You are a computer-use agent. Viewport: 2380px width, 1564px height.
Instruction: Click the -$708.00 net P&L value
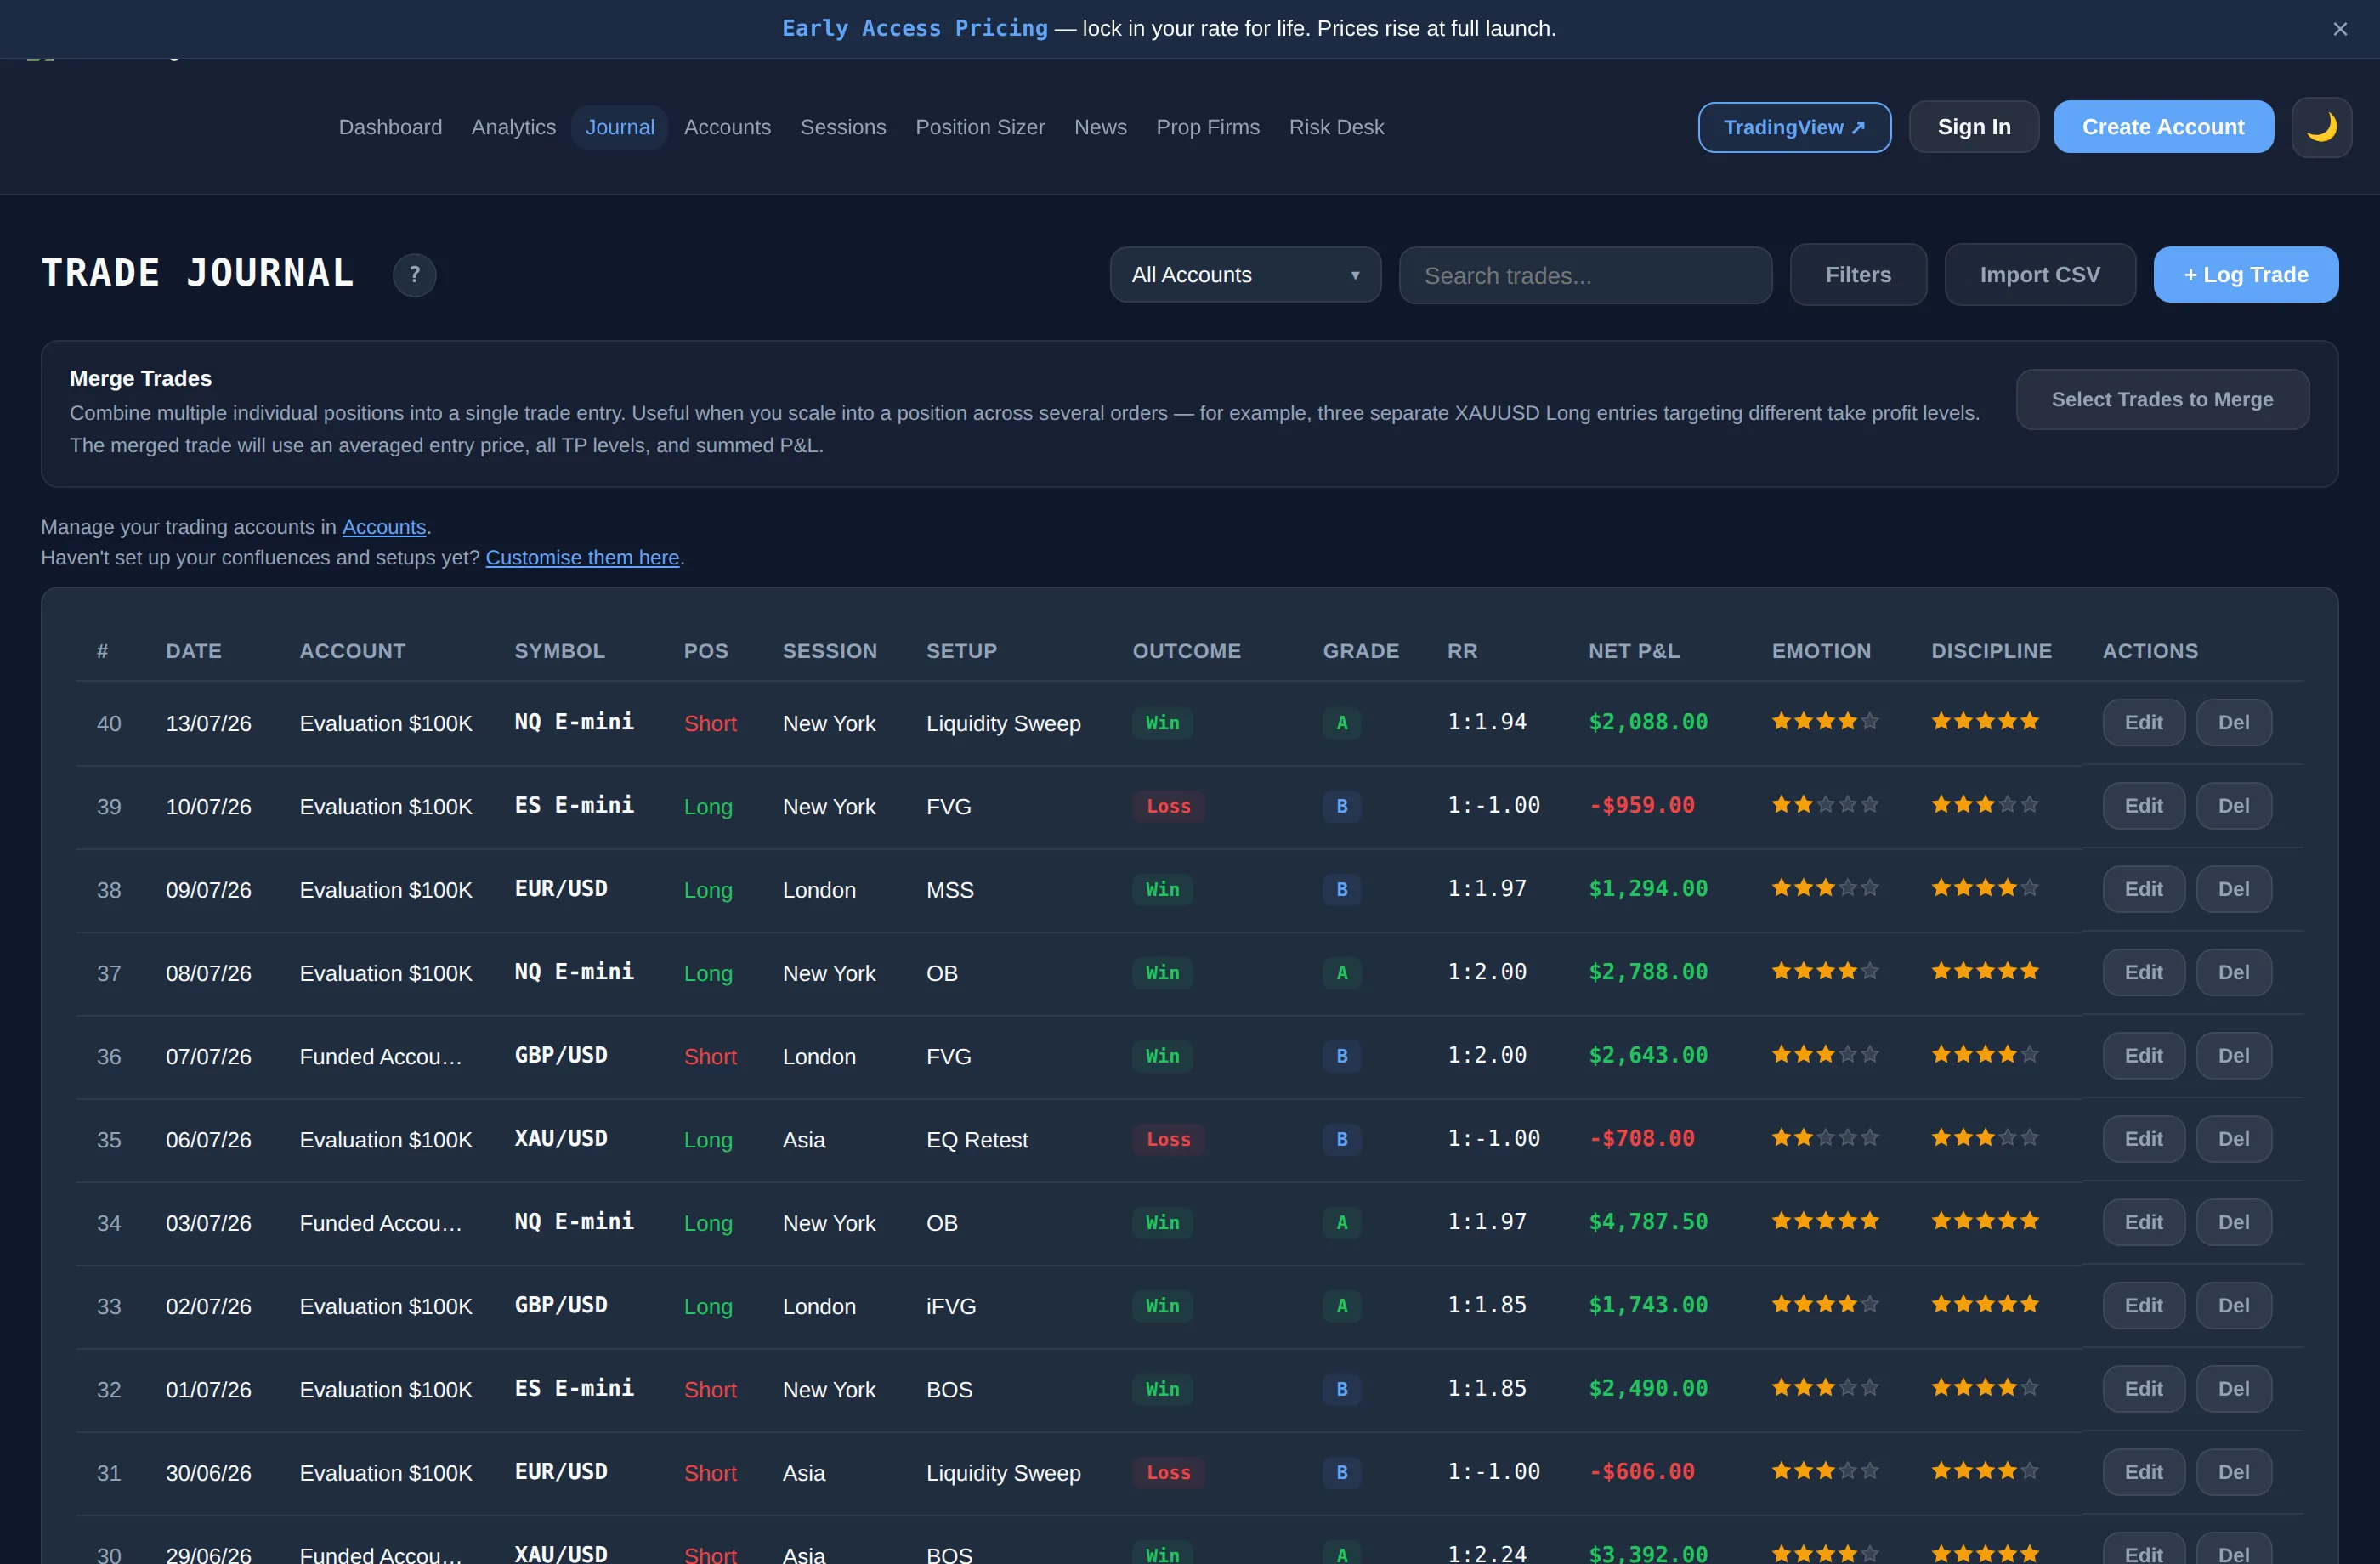[x=1641, y=1139]
